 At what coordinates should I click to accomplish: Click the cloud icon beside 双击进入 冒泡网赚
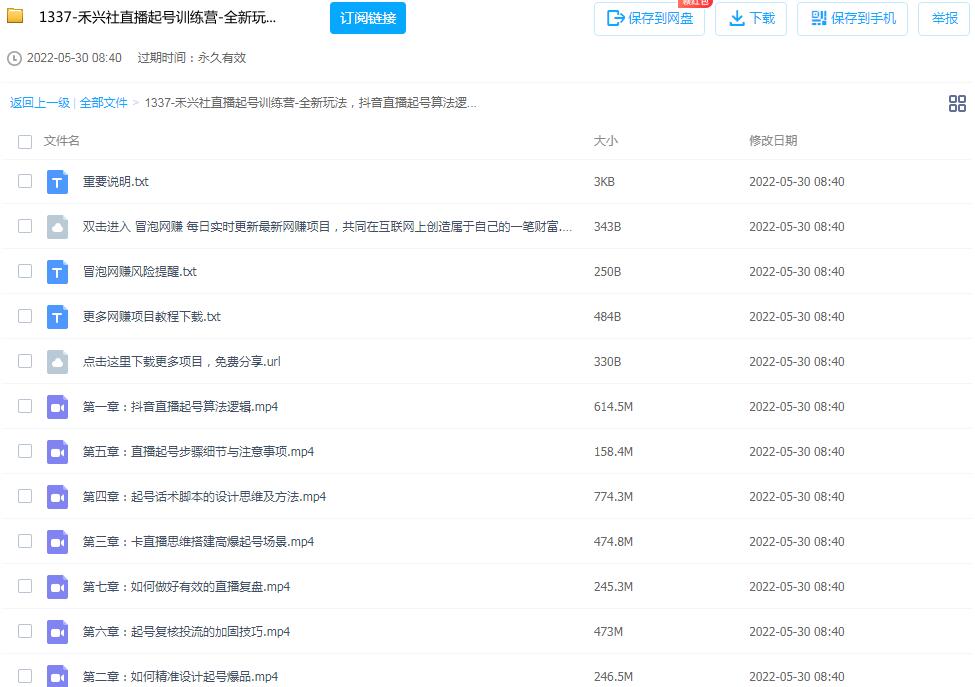click(57, 227)
